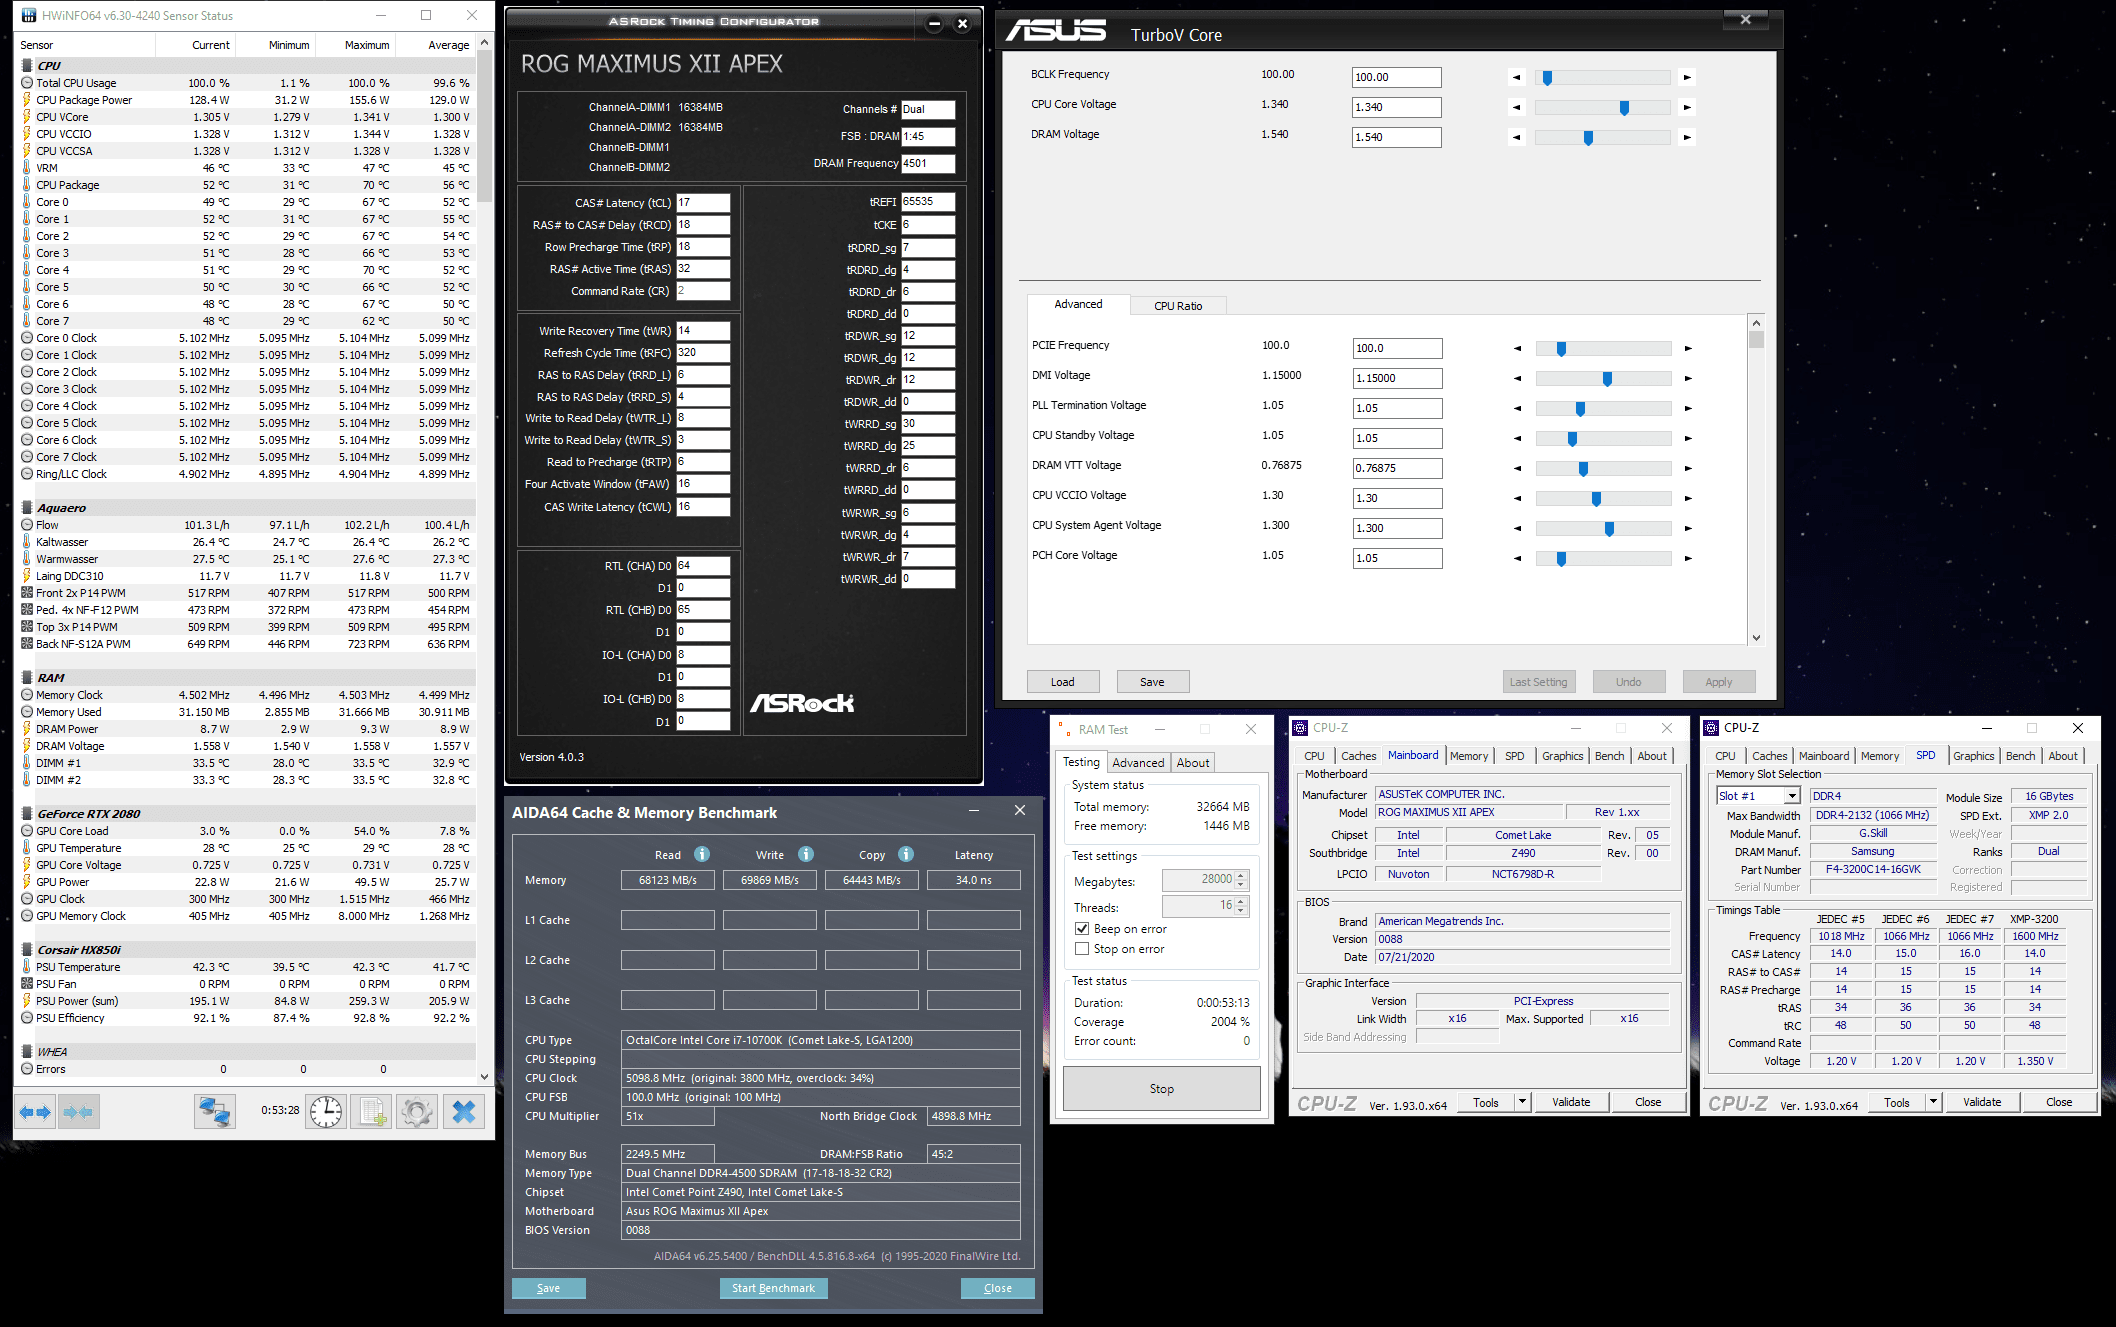This screenshot has height=1327, width=2116.
Task: Open Bench tab in CPU-Z SPD window
Action: pyautogui.click(x=2020, y=756)
